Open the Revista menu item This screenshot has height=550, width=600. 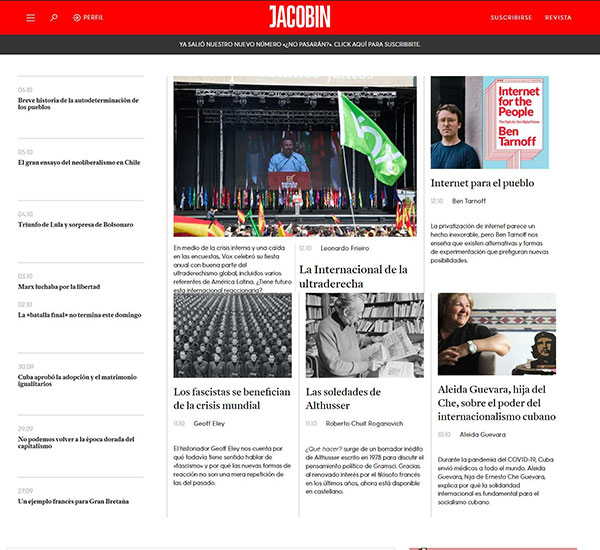tap(558, 18)
